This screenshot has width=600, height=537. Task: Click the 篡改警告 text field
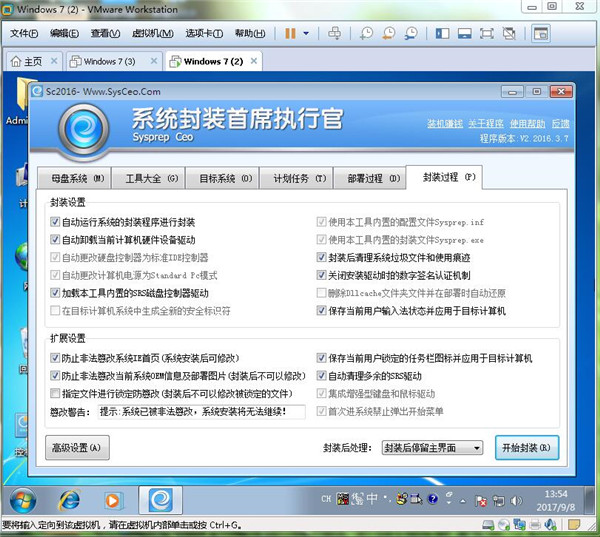click(202, 412)
